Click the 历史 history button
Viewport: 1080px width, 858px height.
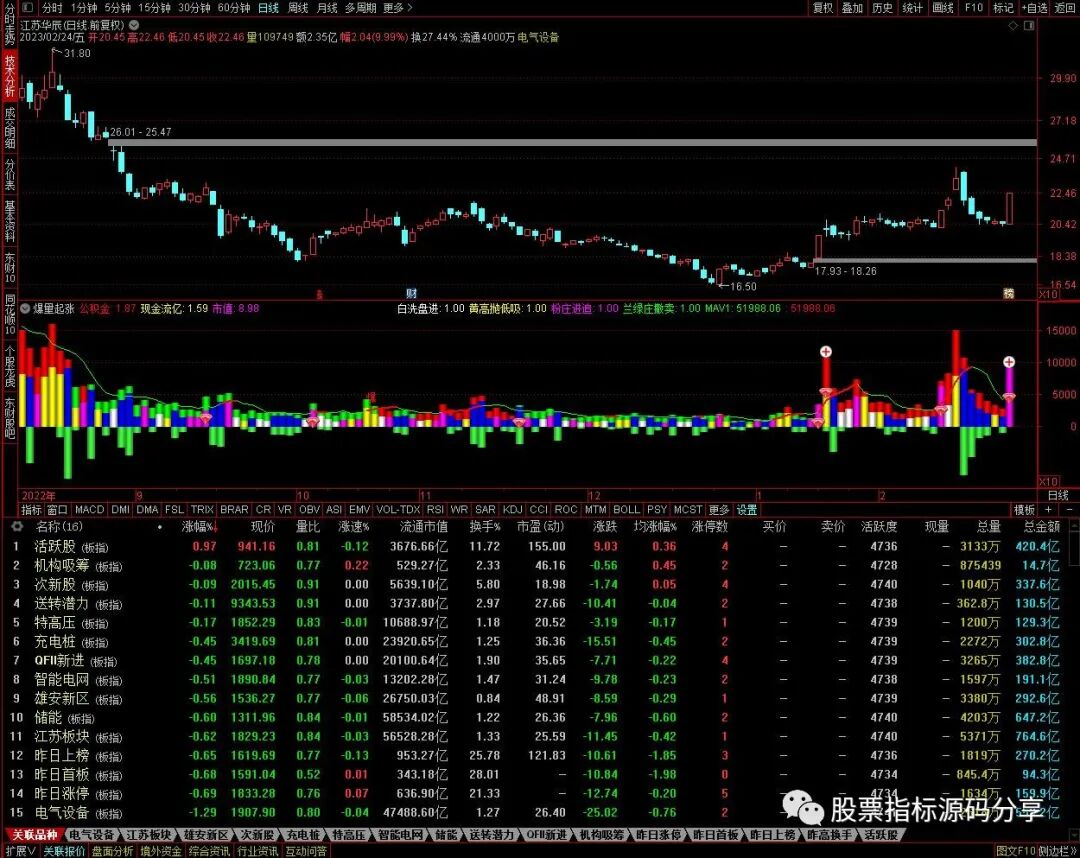click(x=882, y=8)
